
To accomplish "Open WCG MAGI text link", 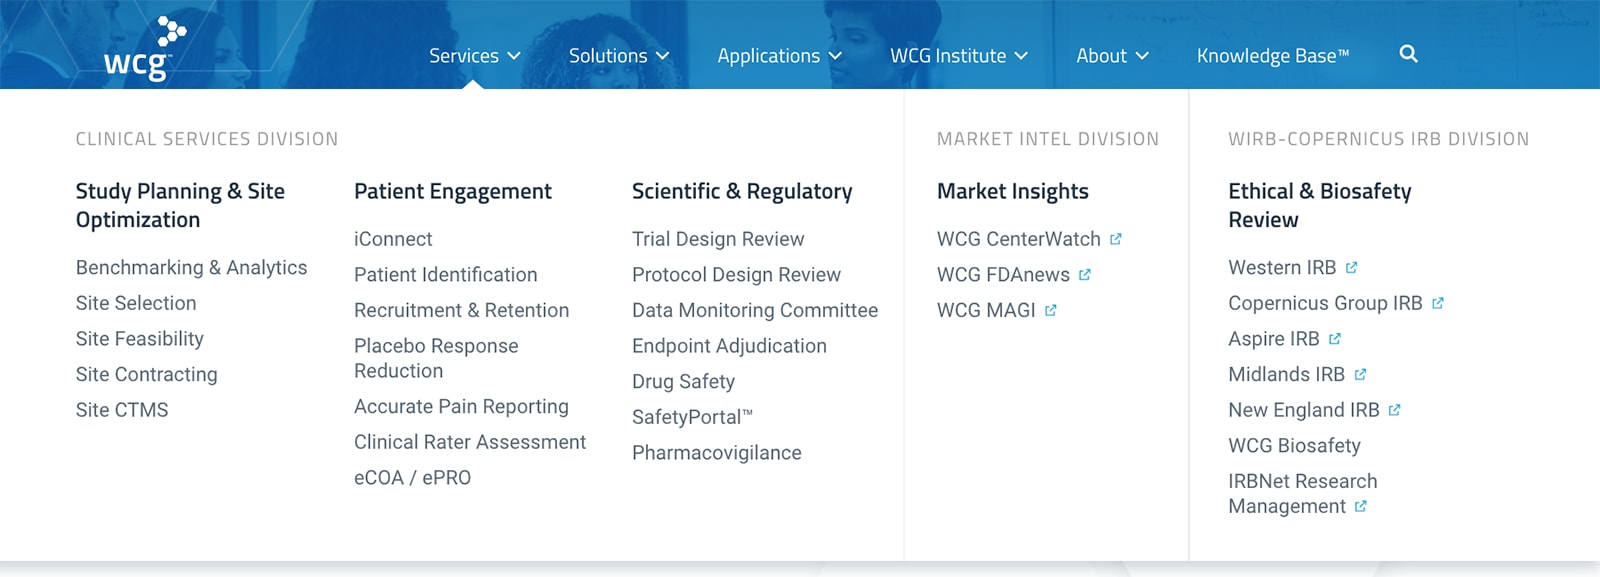I will coord(986,310).
